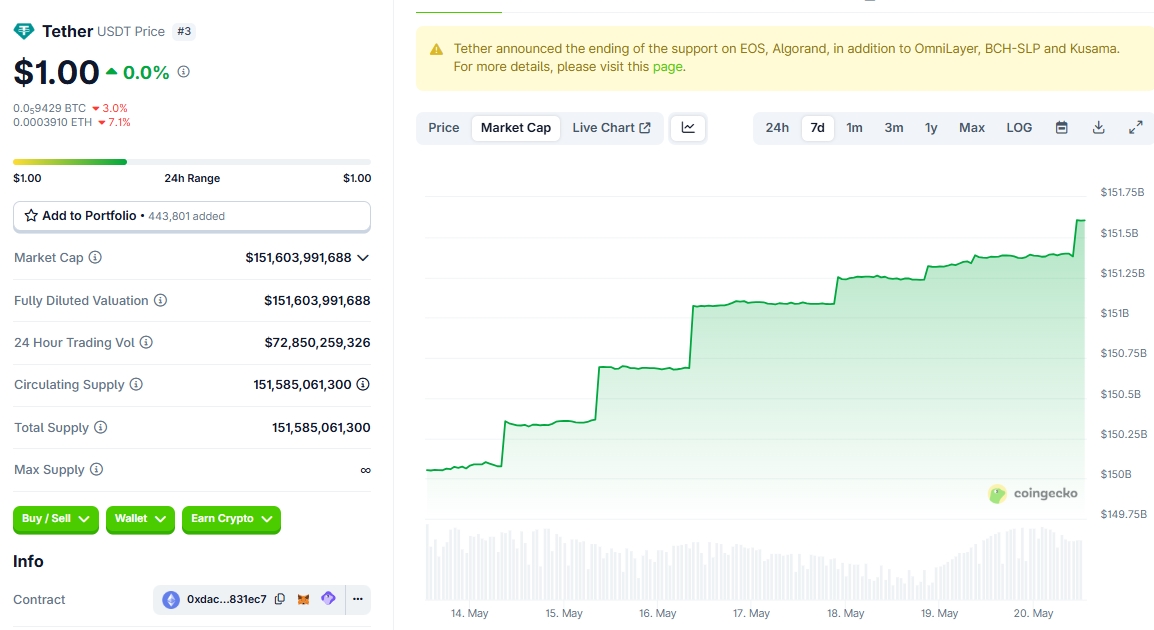The image size is (1154, 630).
Task: Show 24 Hour Trading Vol info icon
Action: click(x=146, y=342)
